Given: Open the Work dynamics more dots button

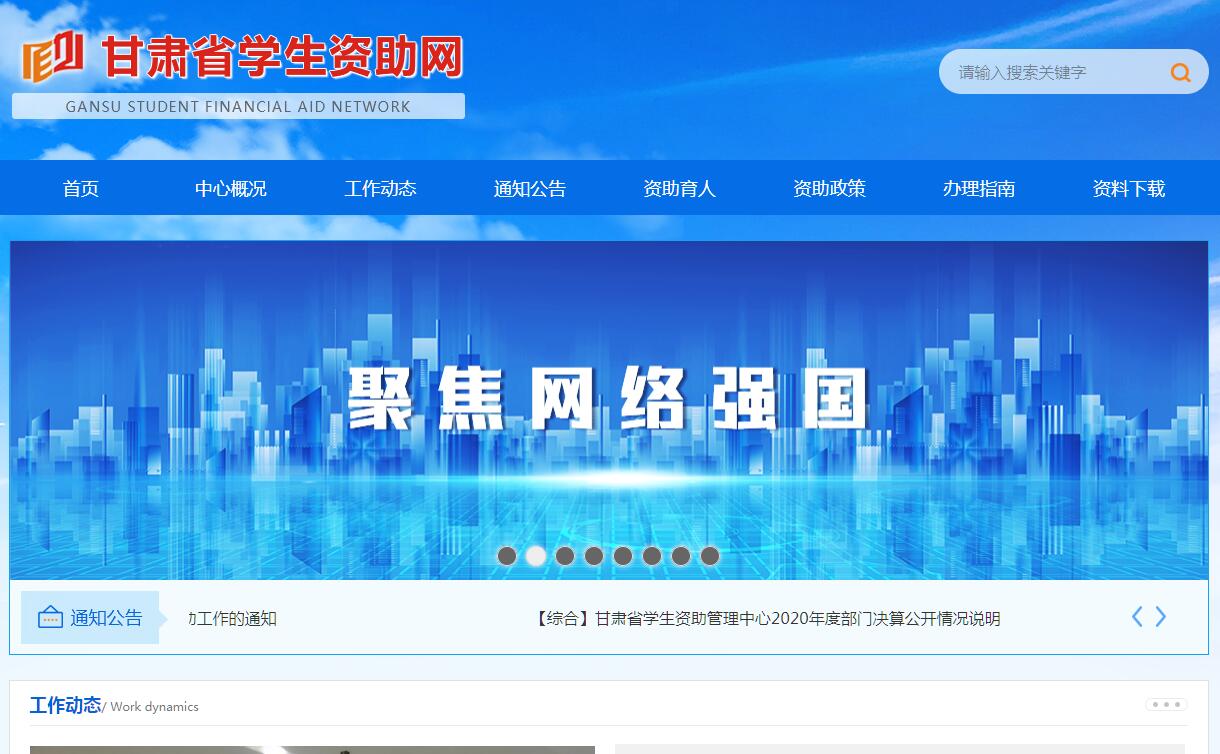Looking at the screenshot, I should (1166, 705).
